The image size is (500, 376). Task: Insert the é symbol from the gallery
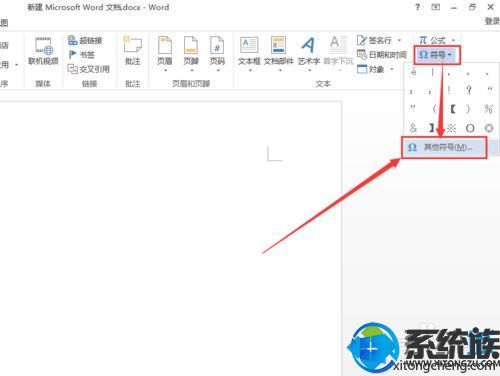[413, 72]
